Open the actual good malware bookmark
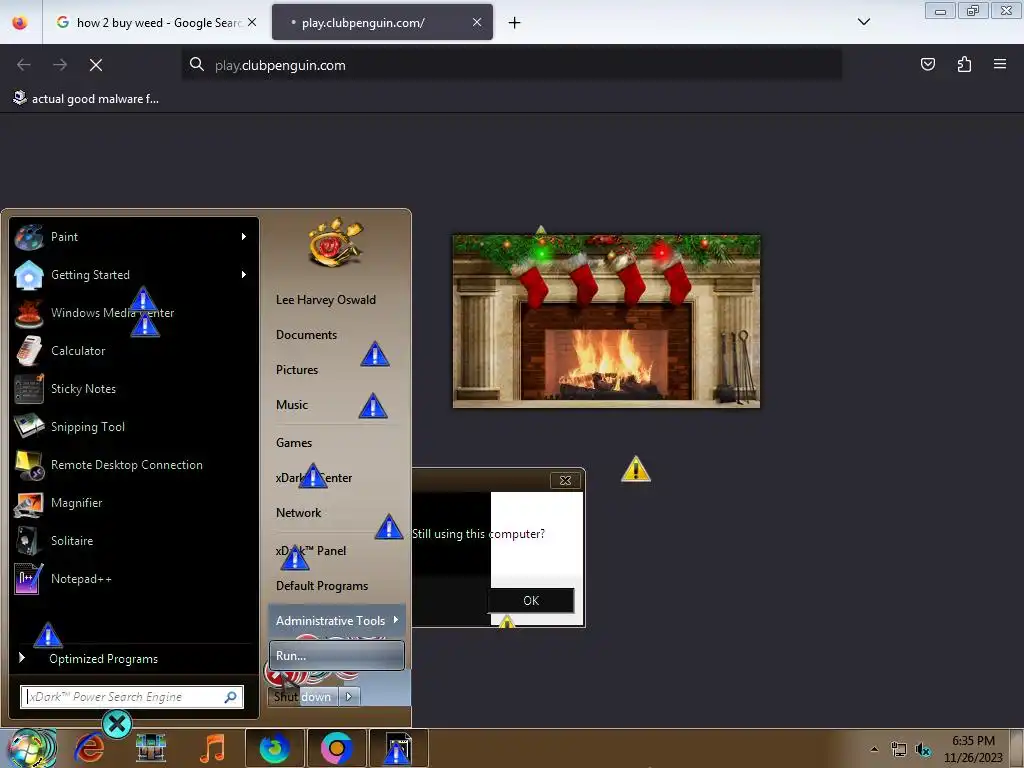 pos(86,99)
